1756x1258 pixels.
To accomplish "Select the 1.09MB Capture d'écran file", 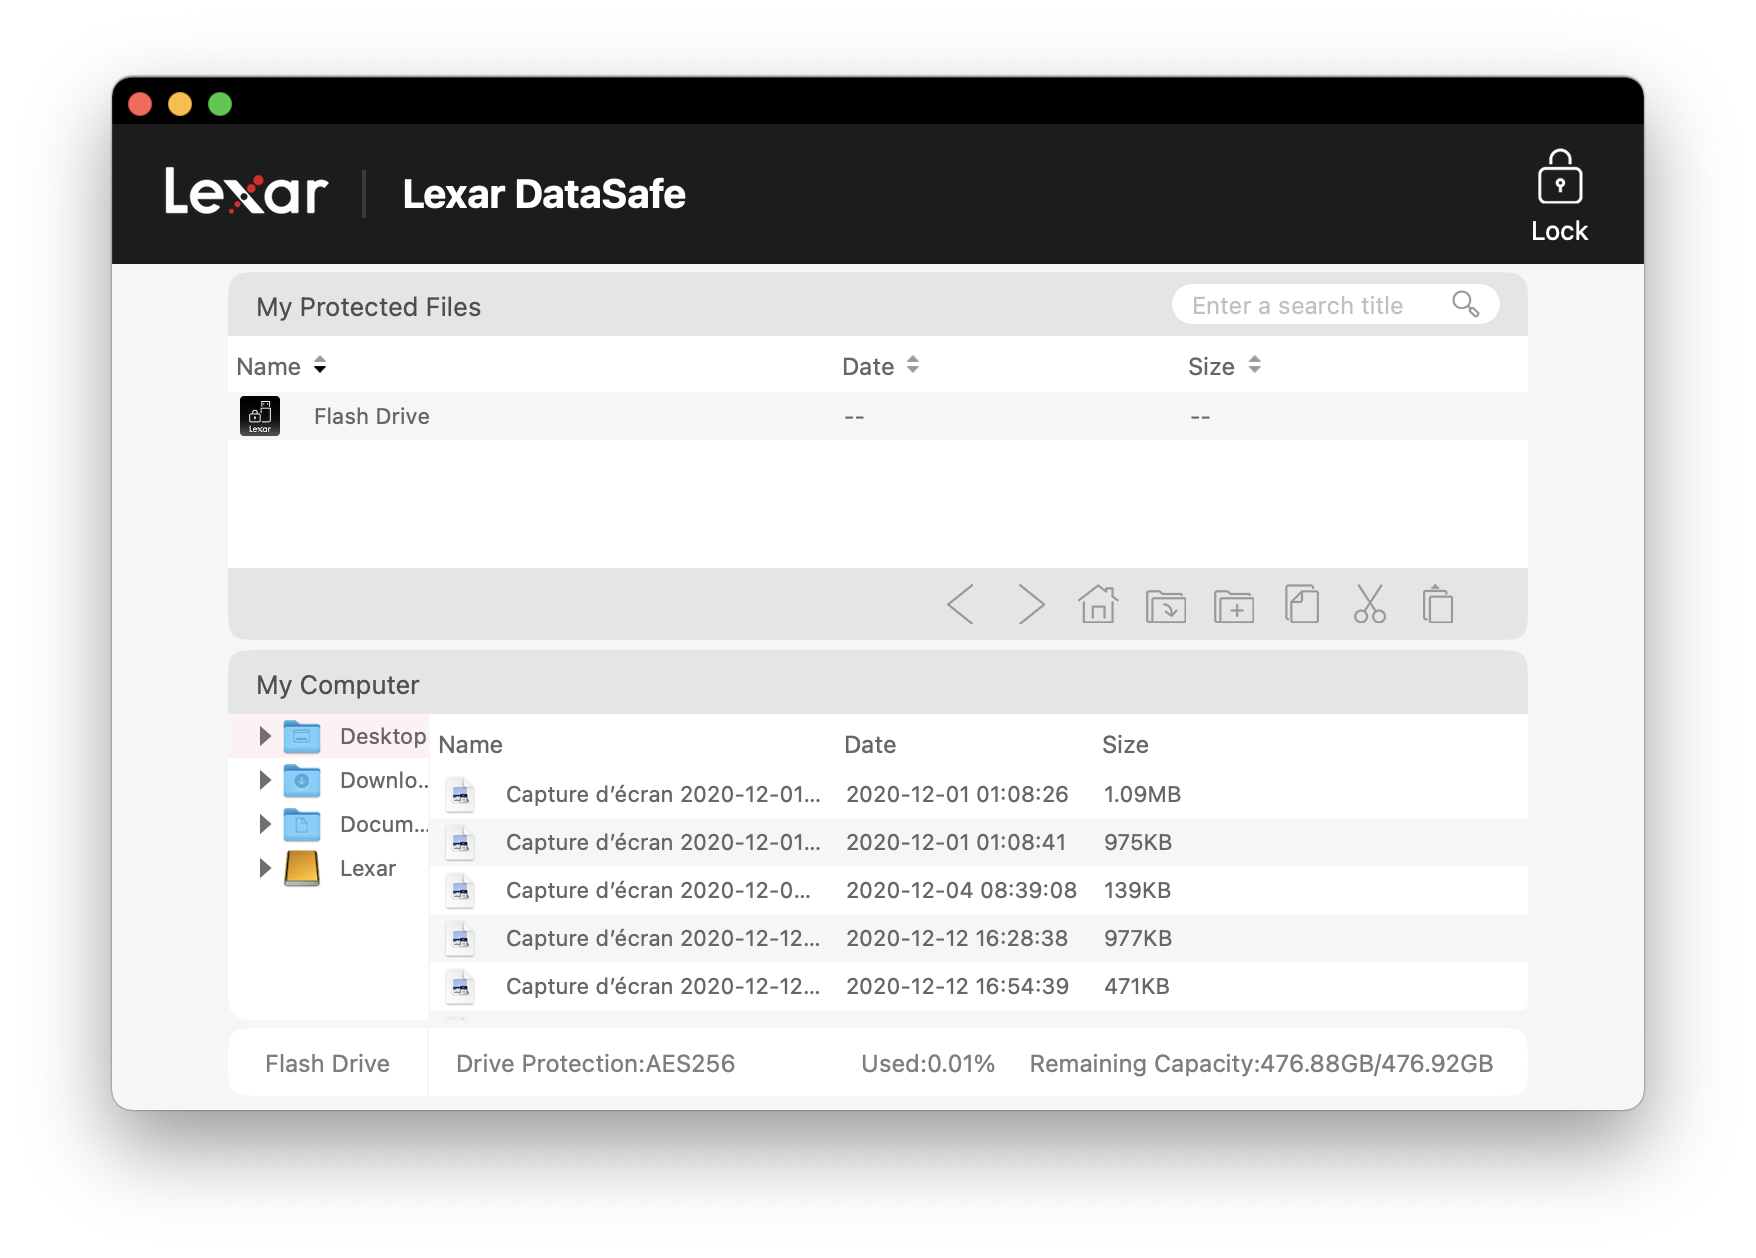I will pyautogui.click(x=662, y=794).
